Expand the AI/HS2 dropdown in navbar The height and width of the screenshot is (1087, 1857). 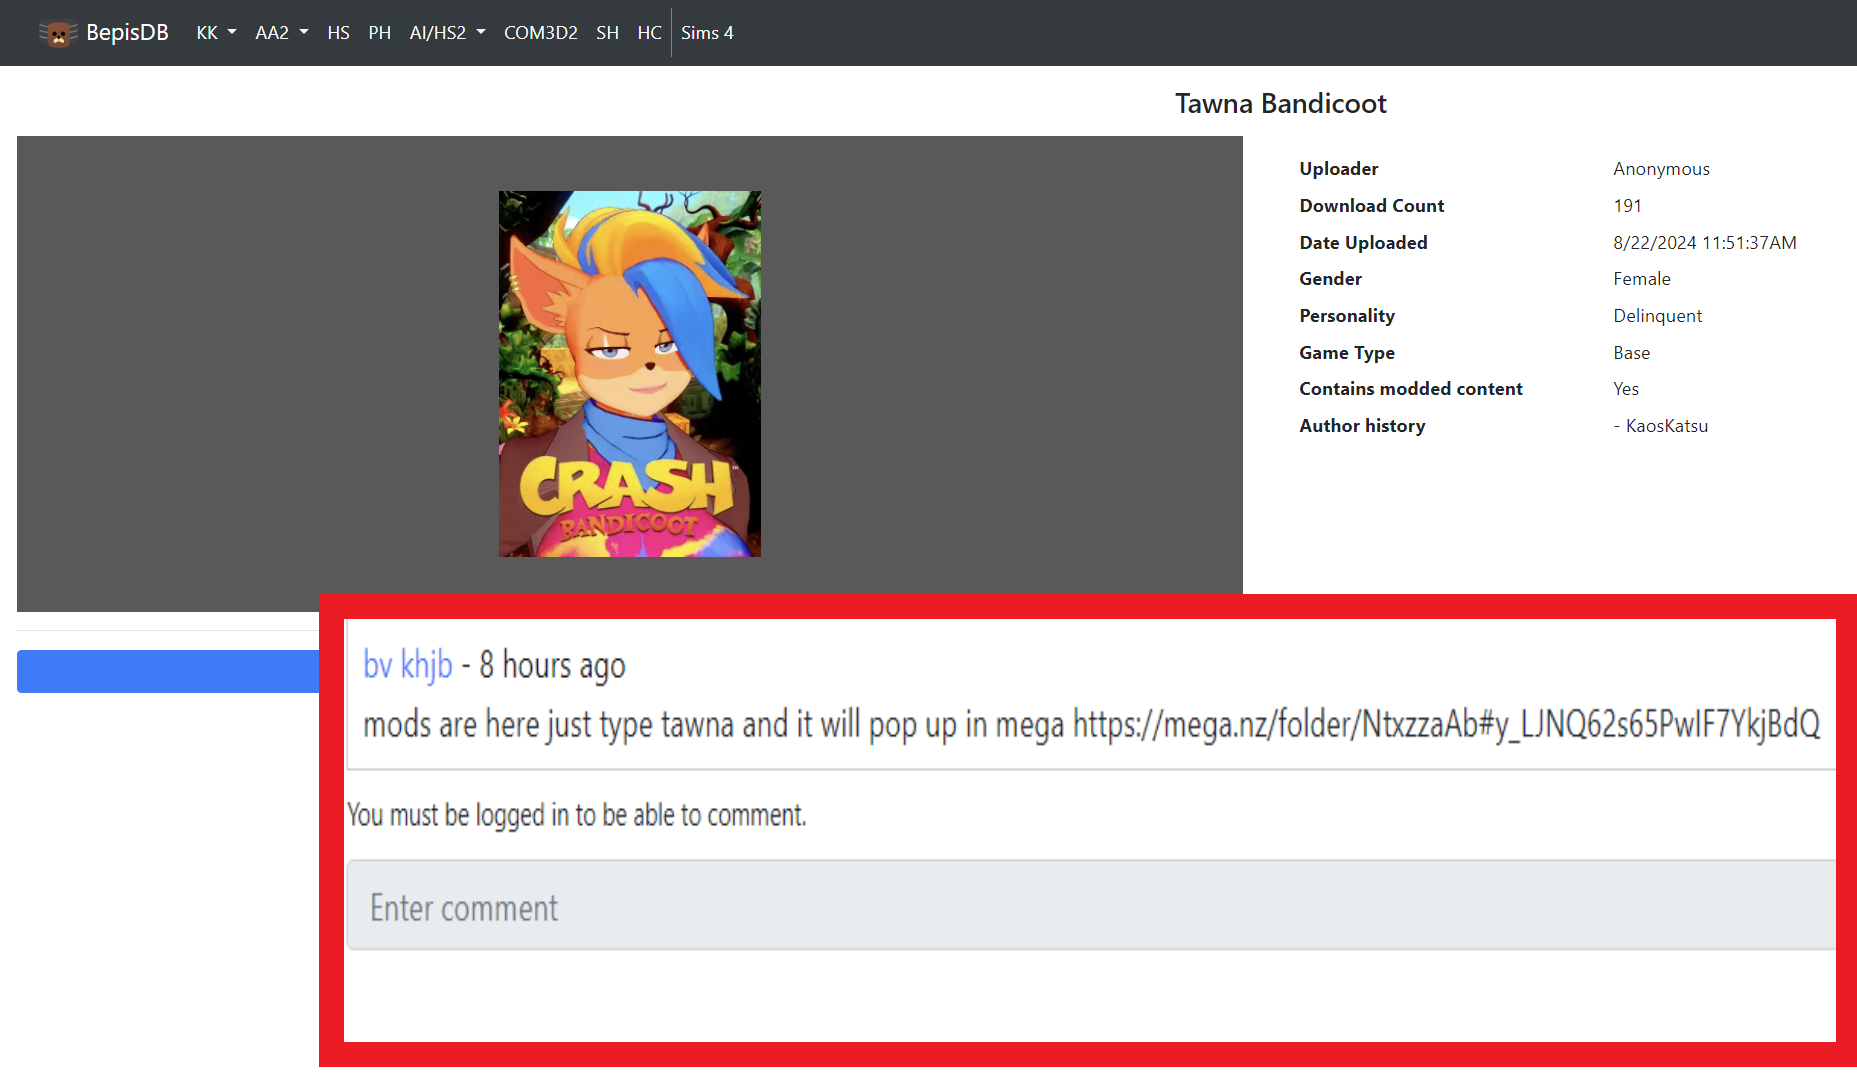click(x=447, y=33)
